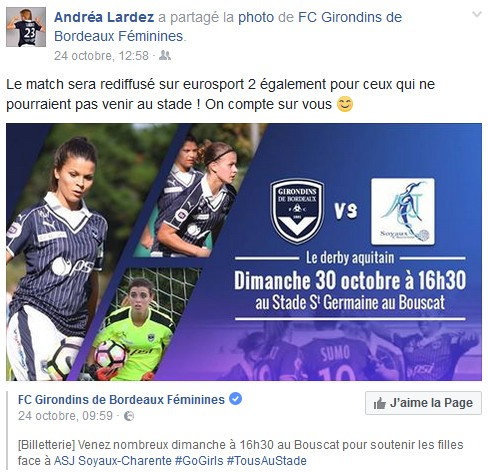The height and width of the screenshot is (472, 488).
Task: Open the '24 octobre, 12:58' timestamp
Action: [101, 56]
